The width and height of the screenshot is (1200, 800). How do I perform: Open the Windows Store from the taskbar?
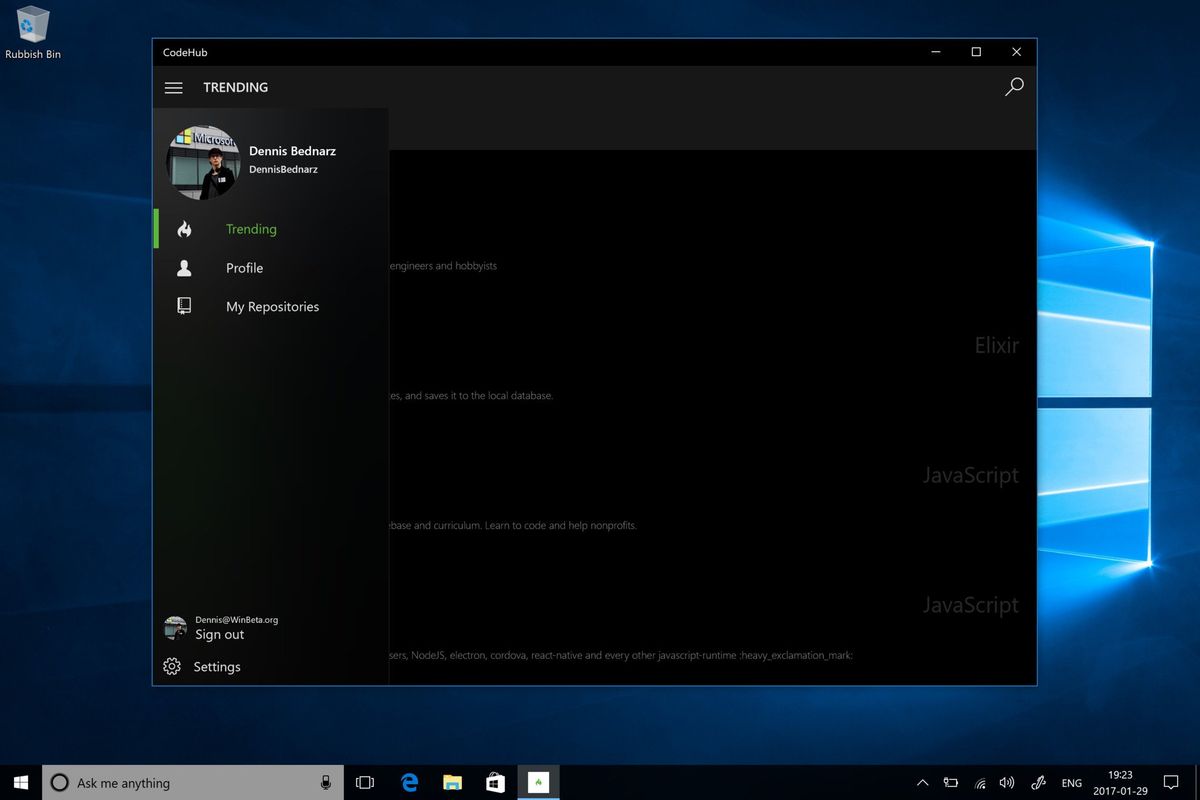(x=495, y=782)
